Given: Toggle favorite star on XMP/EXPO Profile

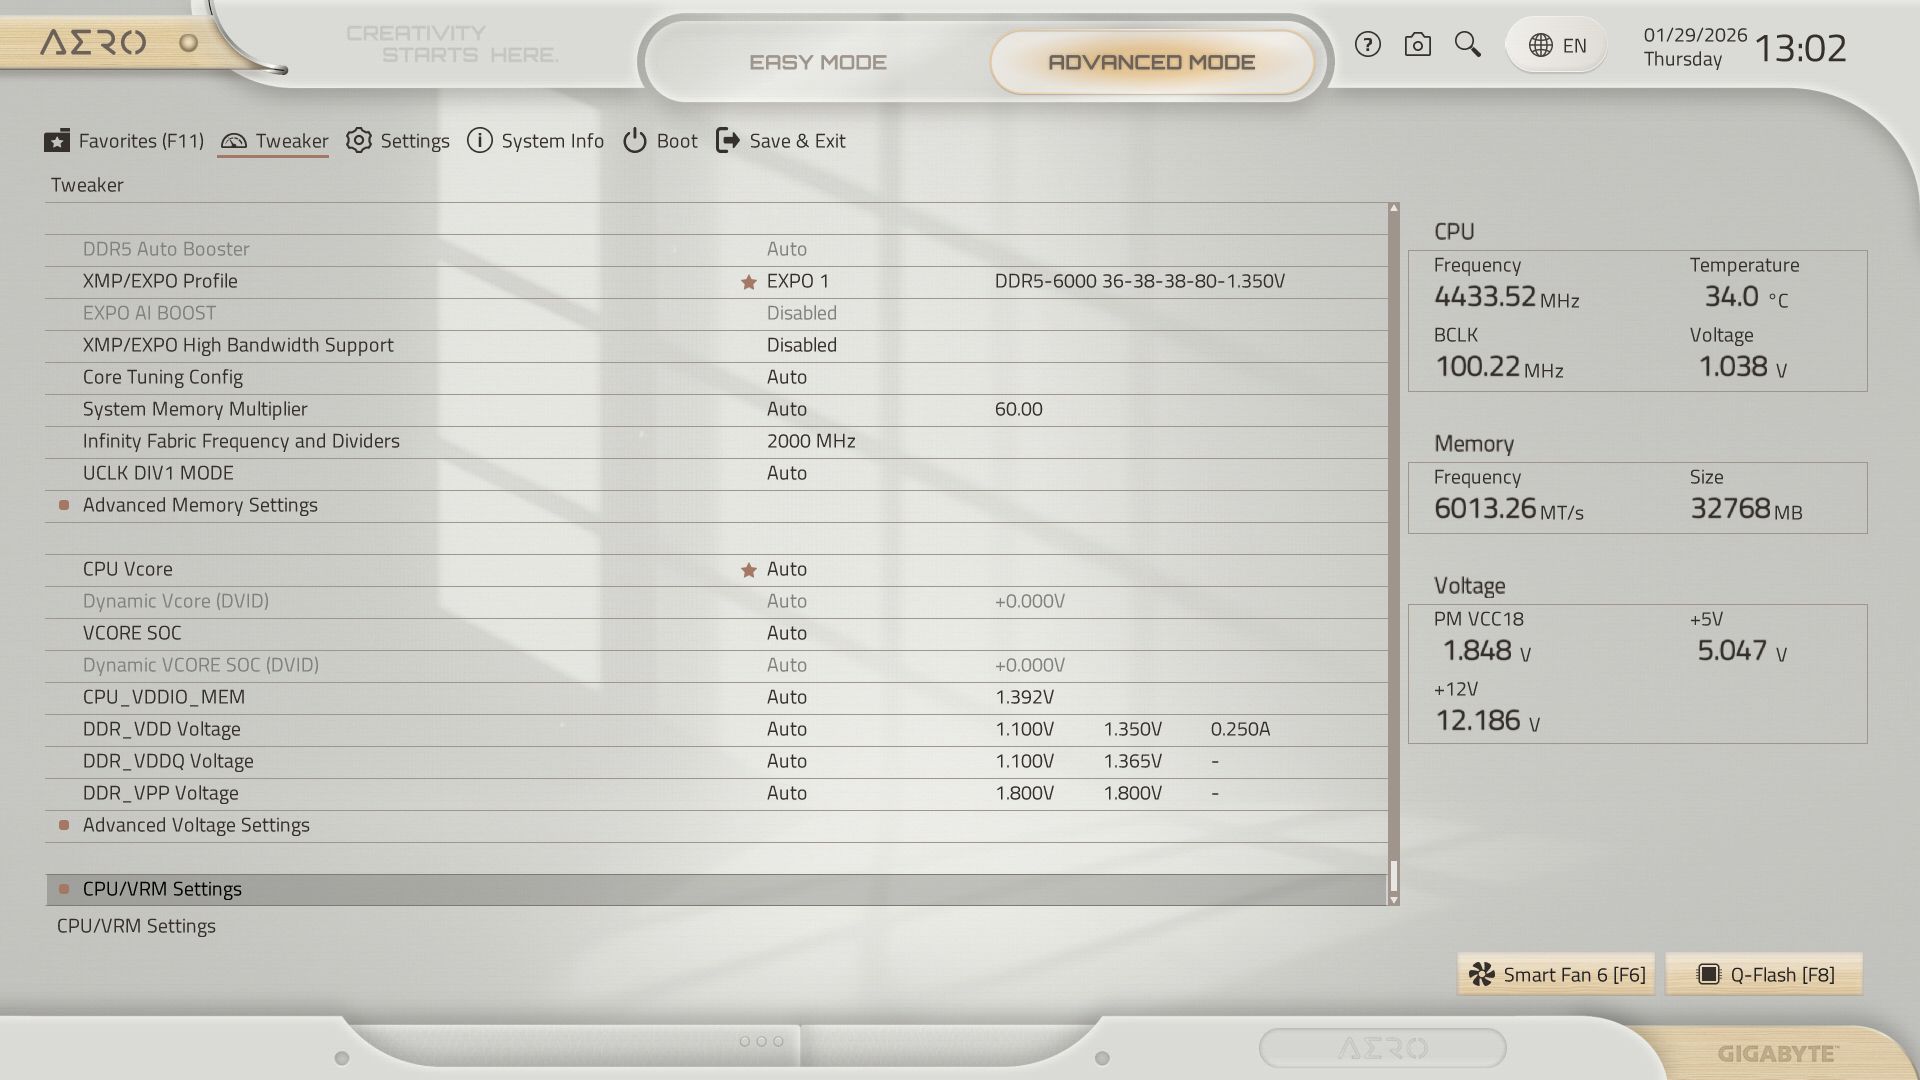Looking at the screenshot, I should tap(748, 282).
